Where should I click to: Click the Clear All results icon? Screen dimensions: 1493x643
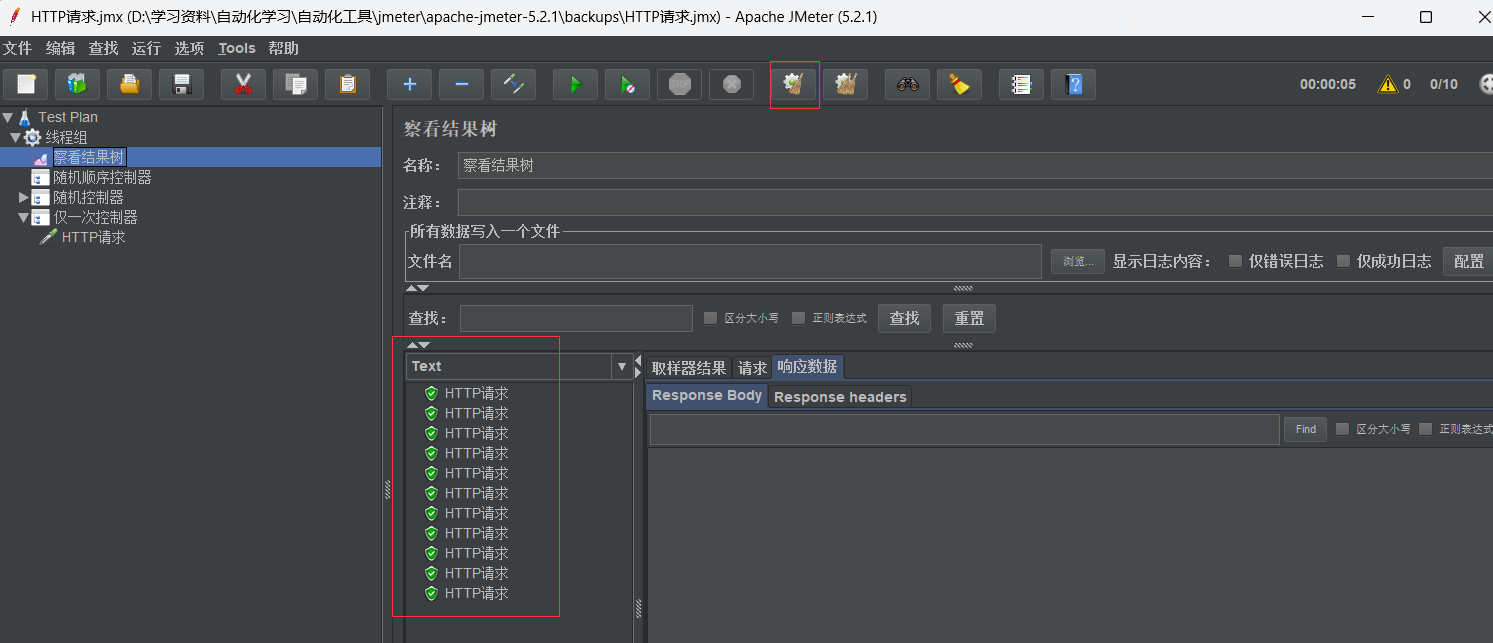click(846, 84)
